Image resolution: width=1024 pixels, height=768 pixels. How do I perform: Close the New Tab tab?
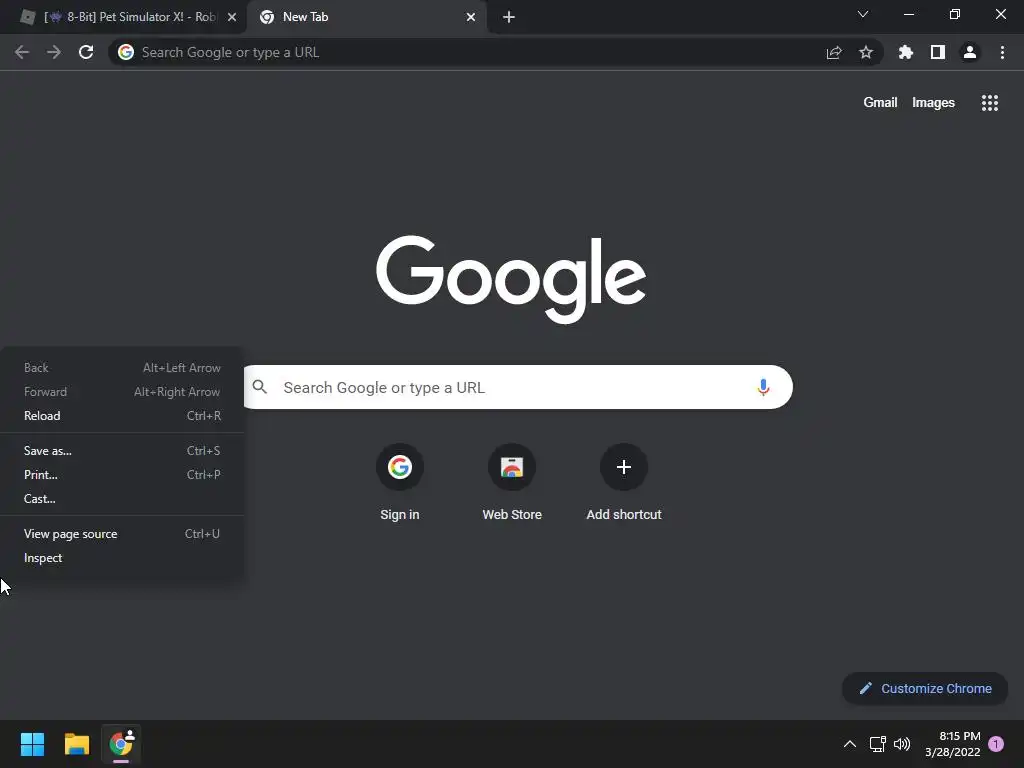[471, 17]
